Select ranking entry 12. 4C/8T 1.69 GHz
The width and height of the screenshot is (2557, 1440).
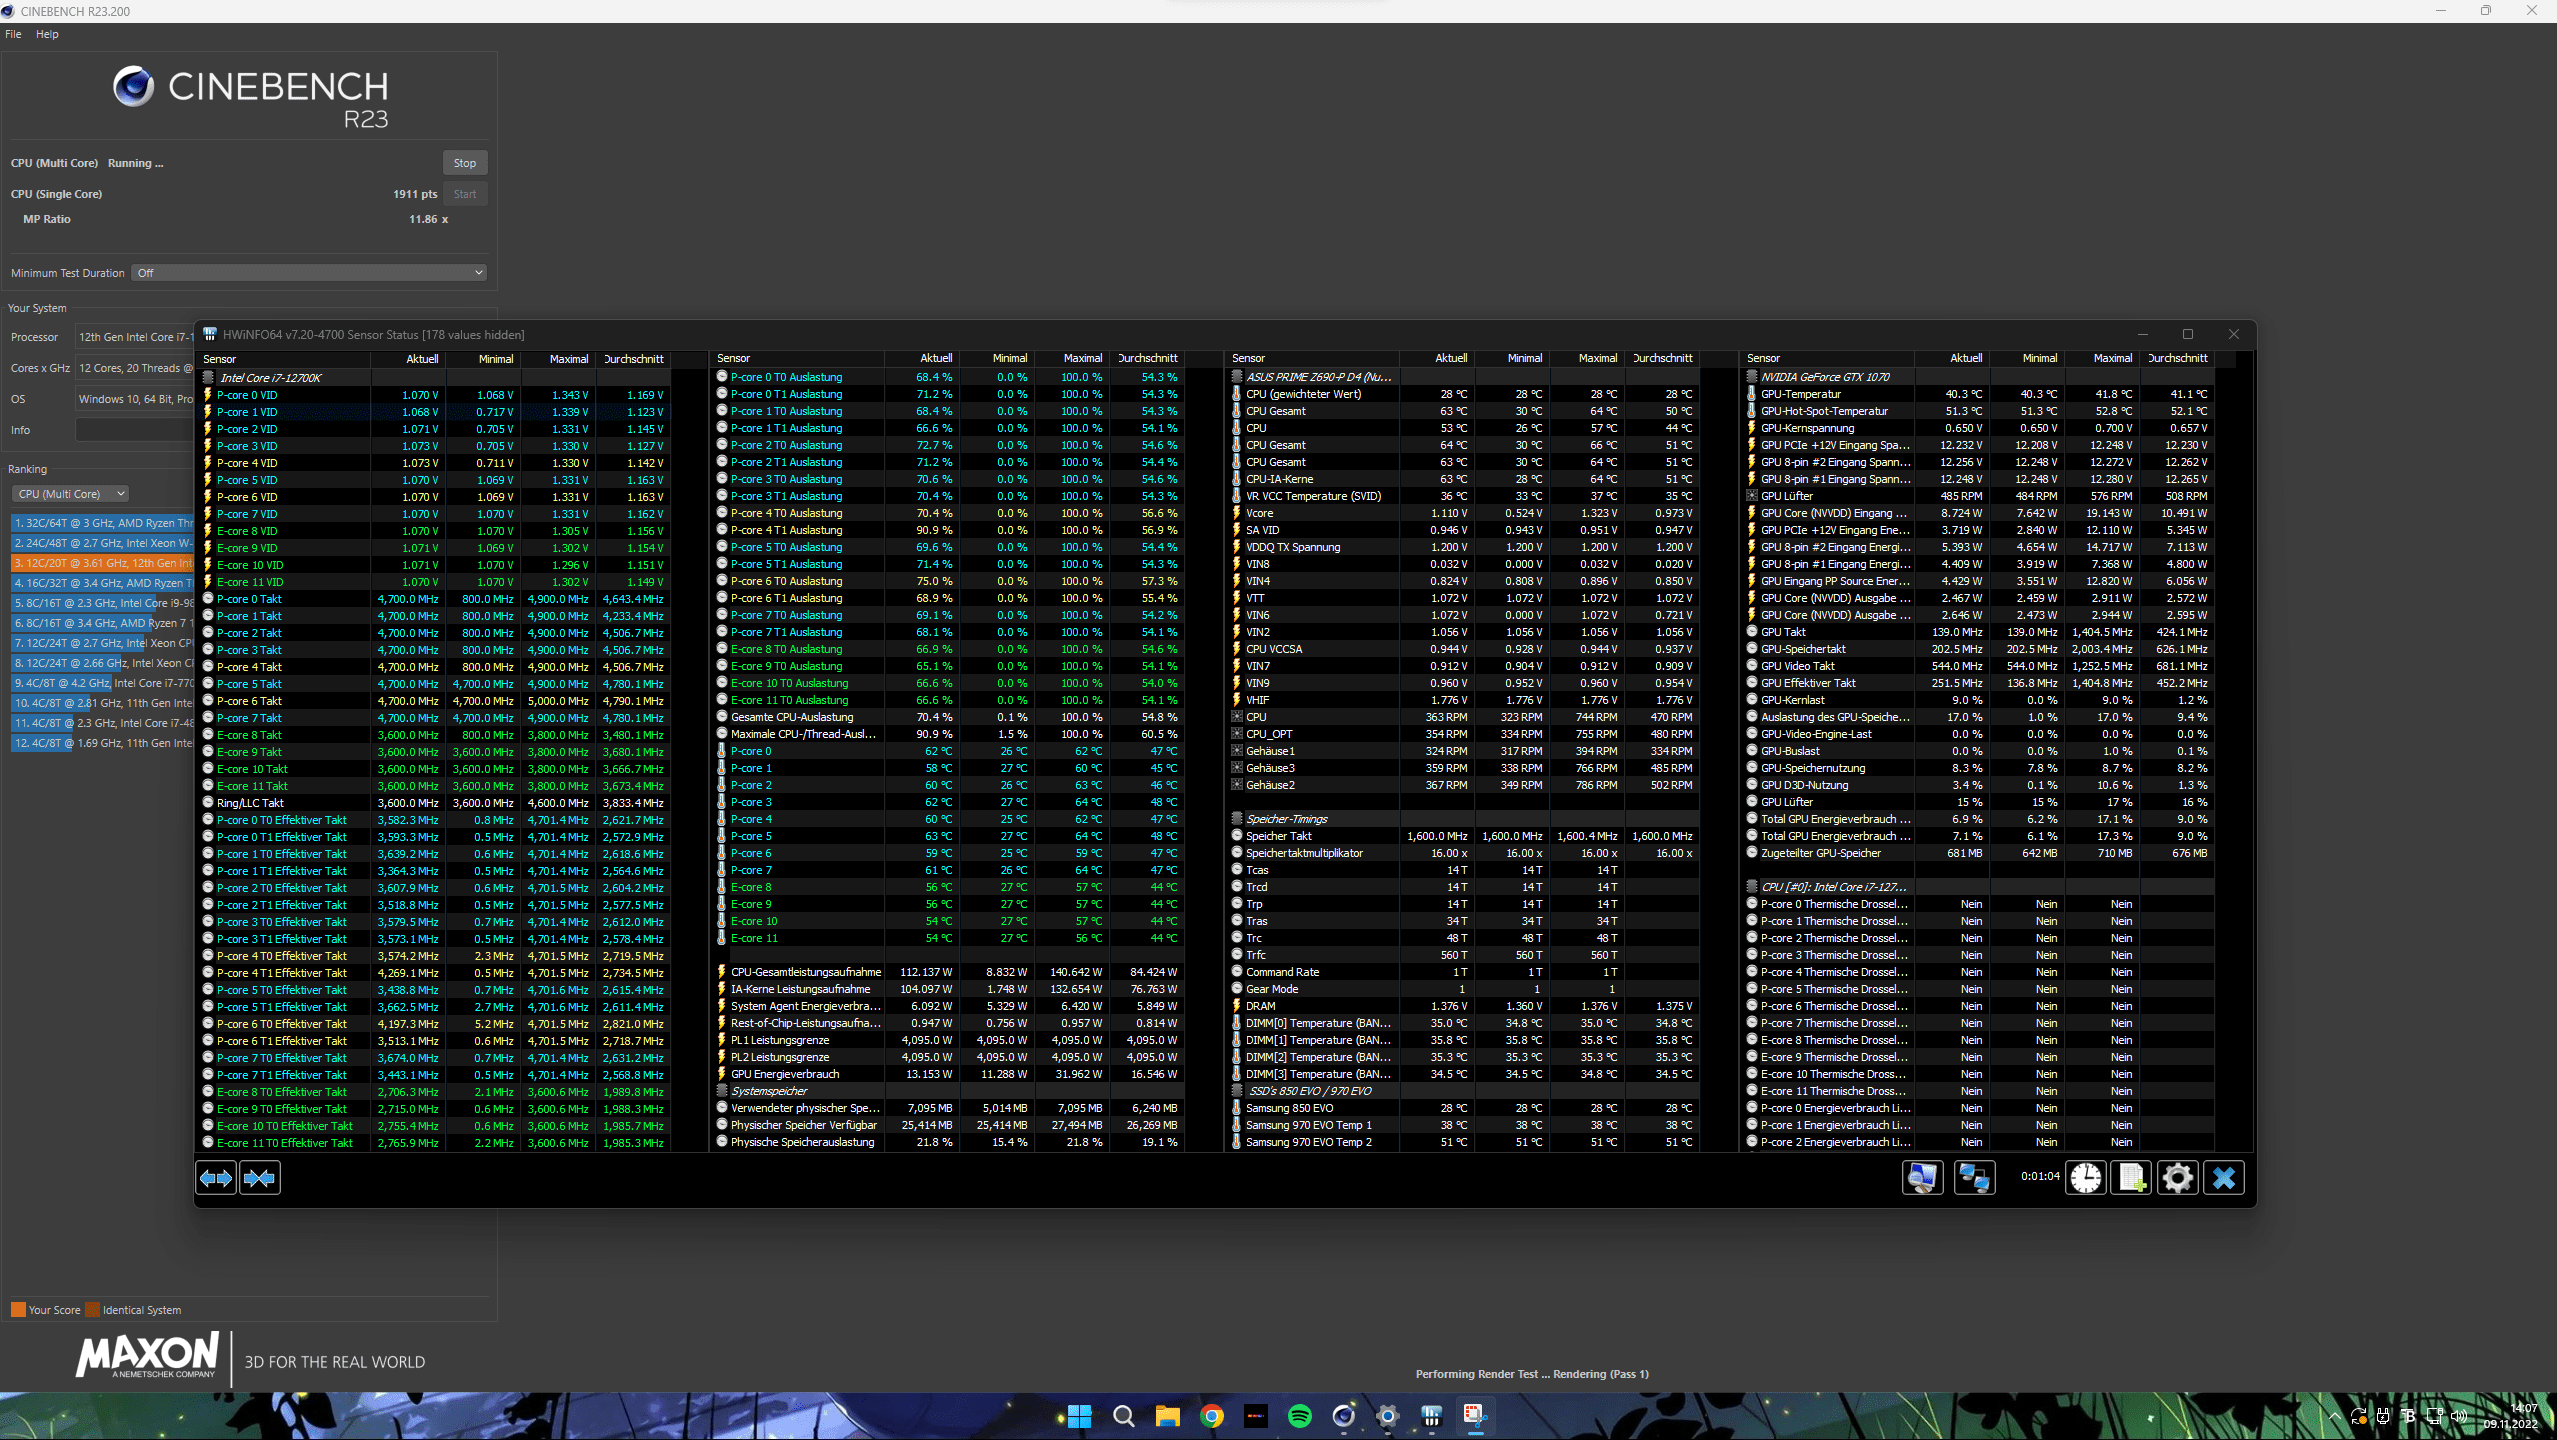103,743
